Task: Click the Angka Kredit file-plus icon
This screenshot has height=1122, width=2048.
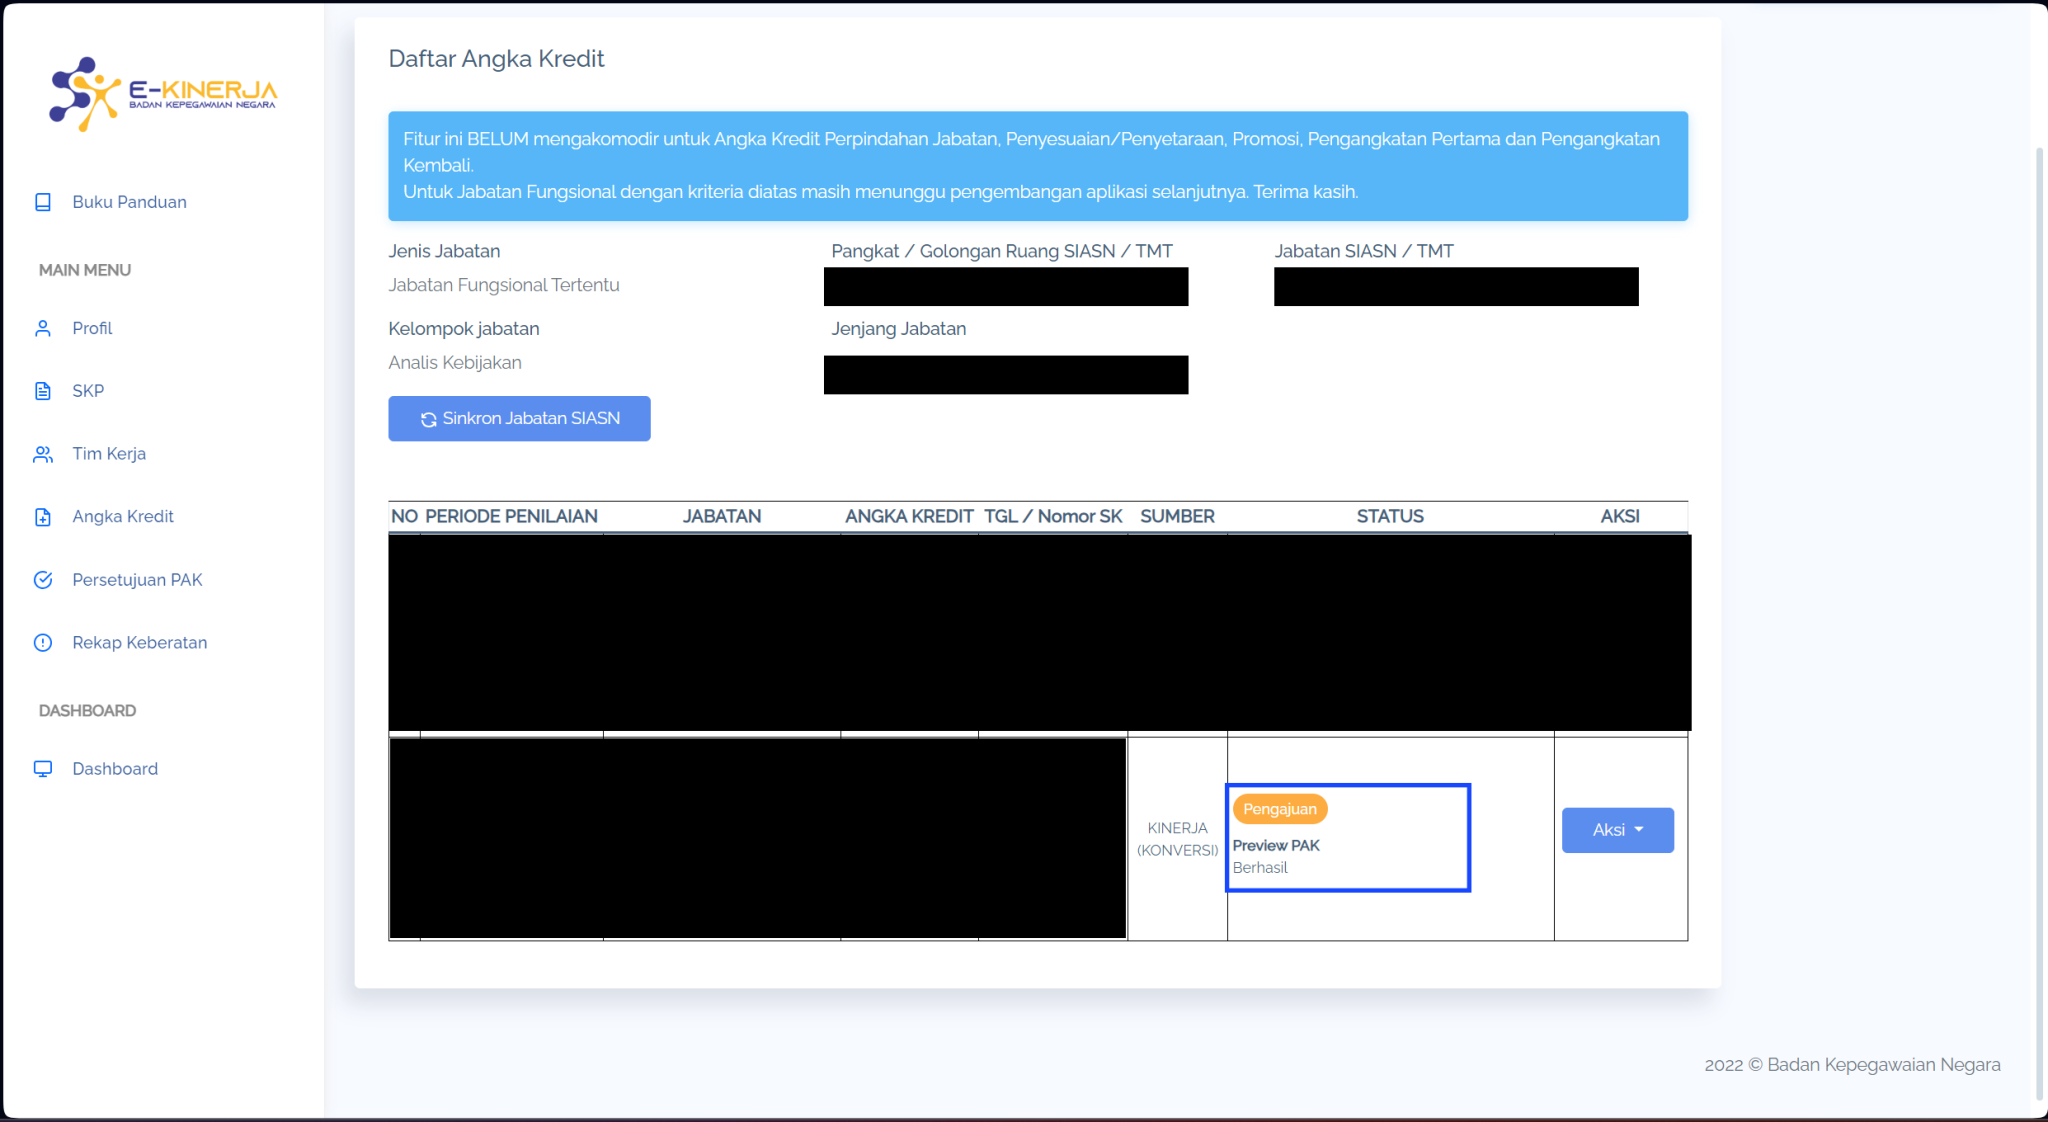Action: (43, 517)
